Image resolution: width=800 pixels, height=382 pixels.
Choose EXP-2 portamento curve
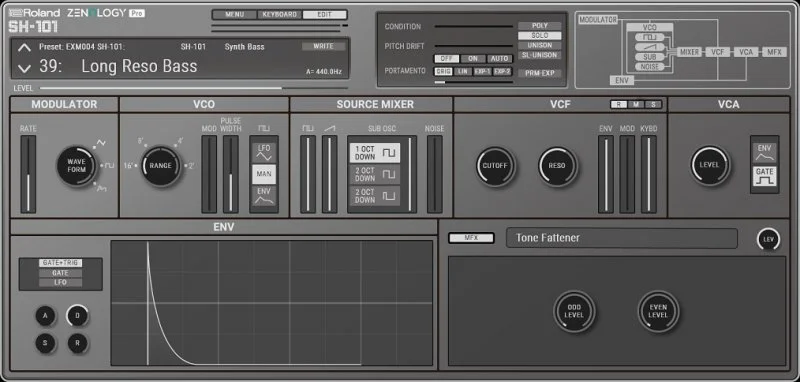tap(502, 72)
